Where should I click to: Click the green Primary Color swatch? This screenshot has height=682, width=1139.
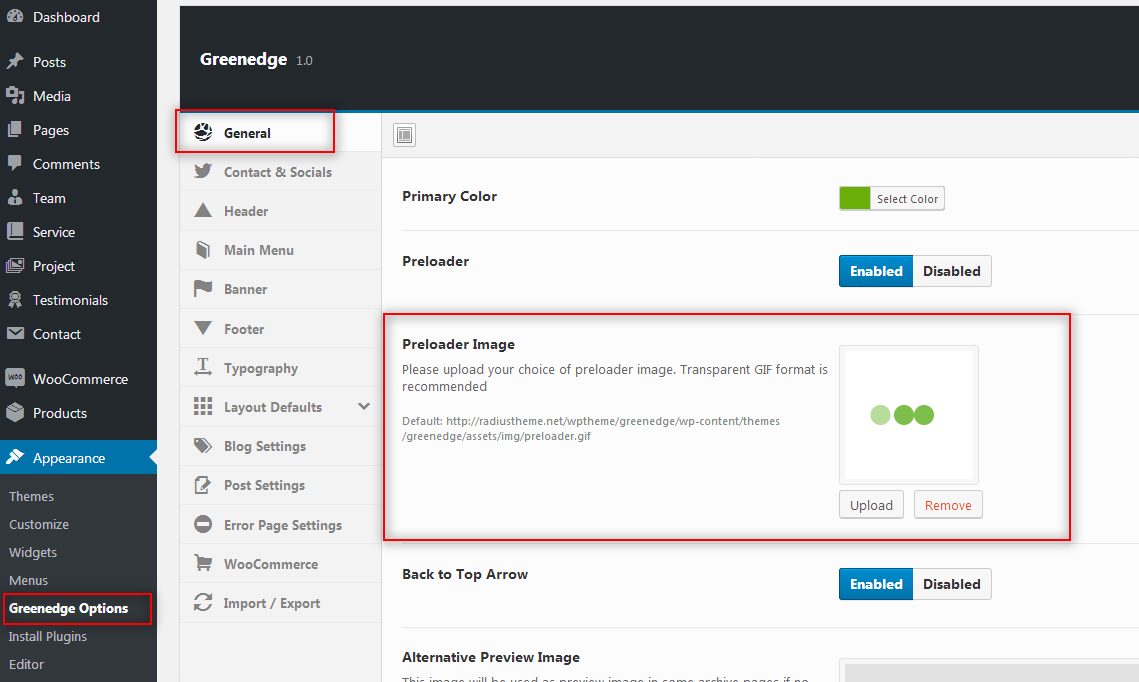pos(855,198)
